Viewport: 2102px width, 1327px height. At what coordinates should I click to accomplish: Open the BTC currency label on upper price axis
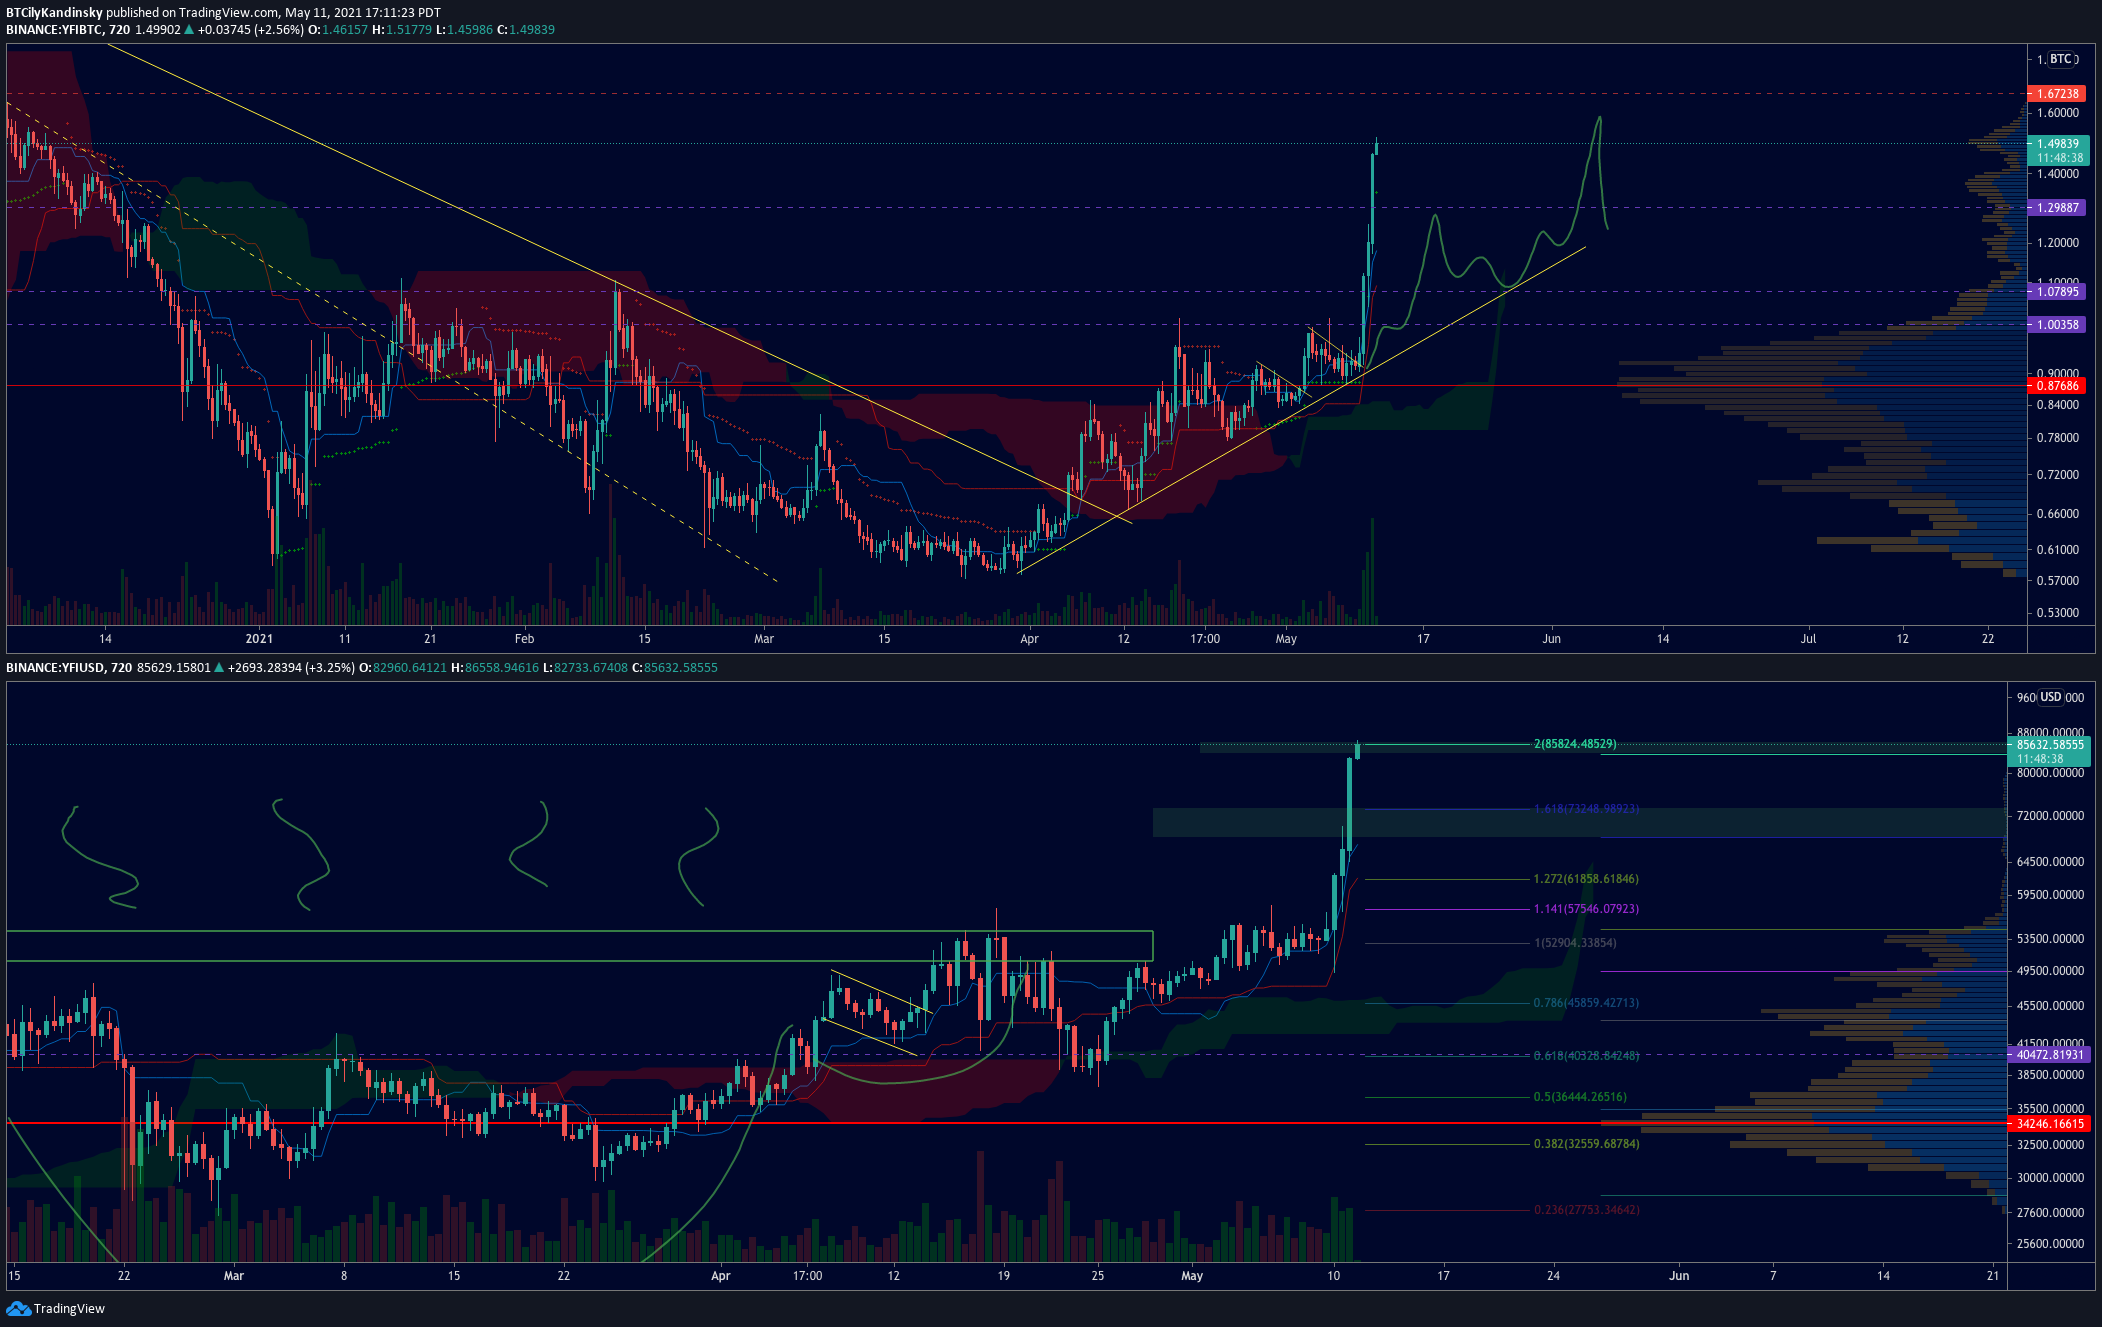point(2061,59)
